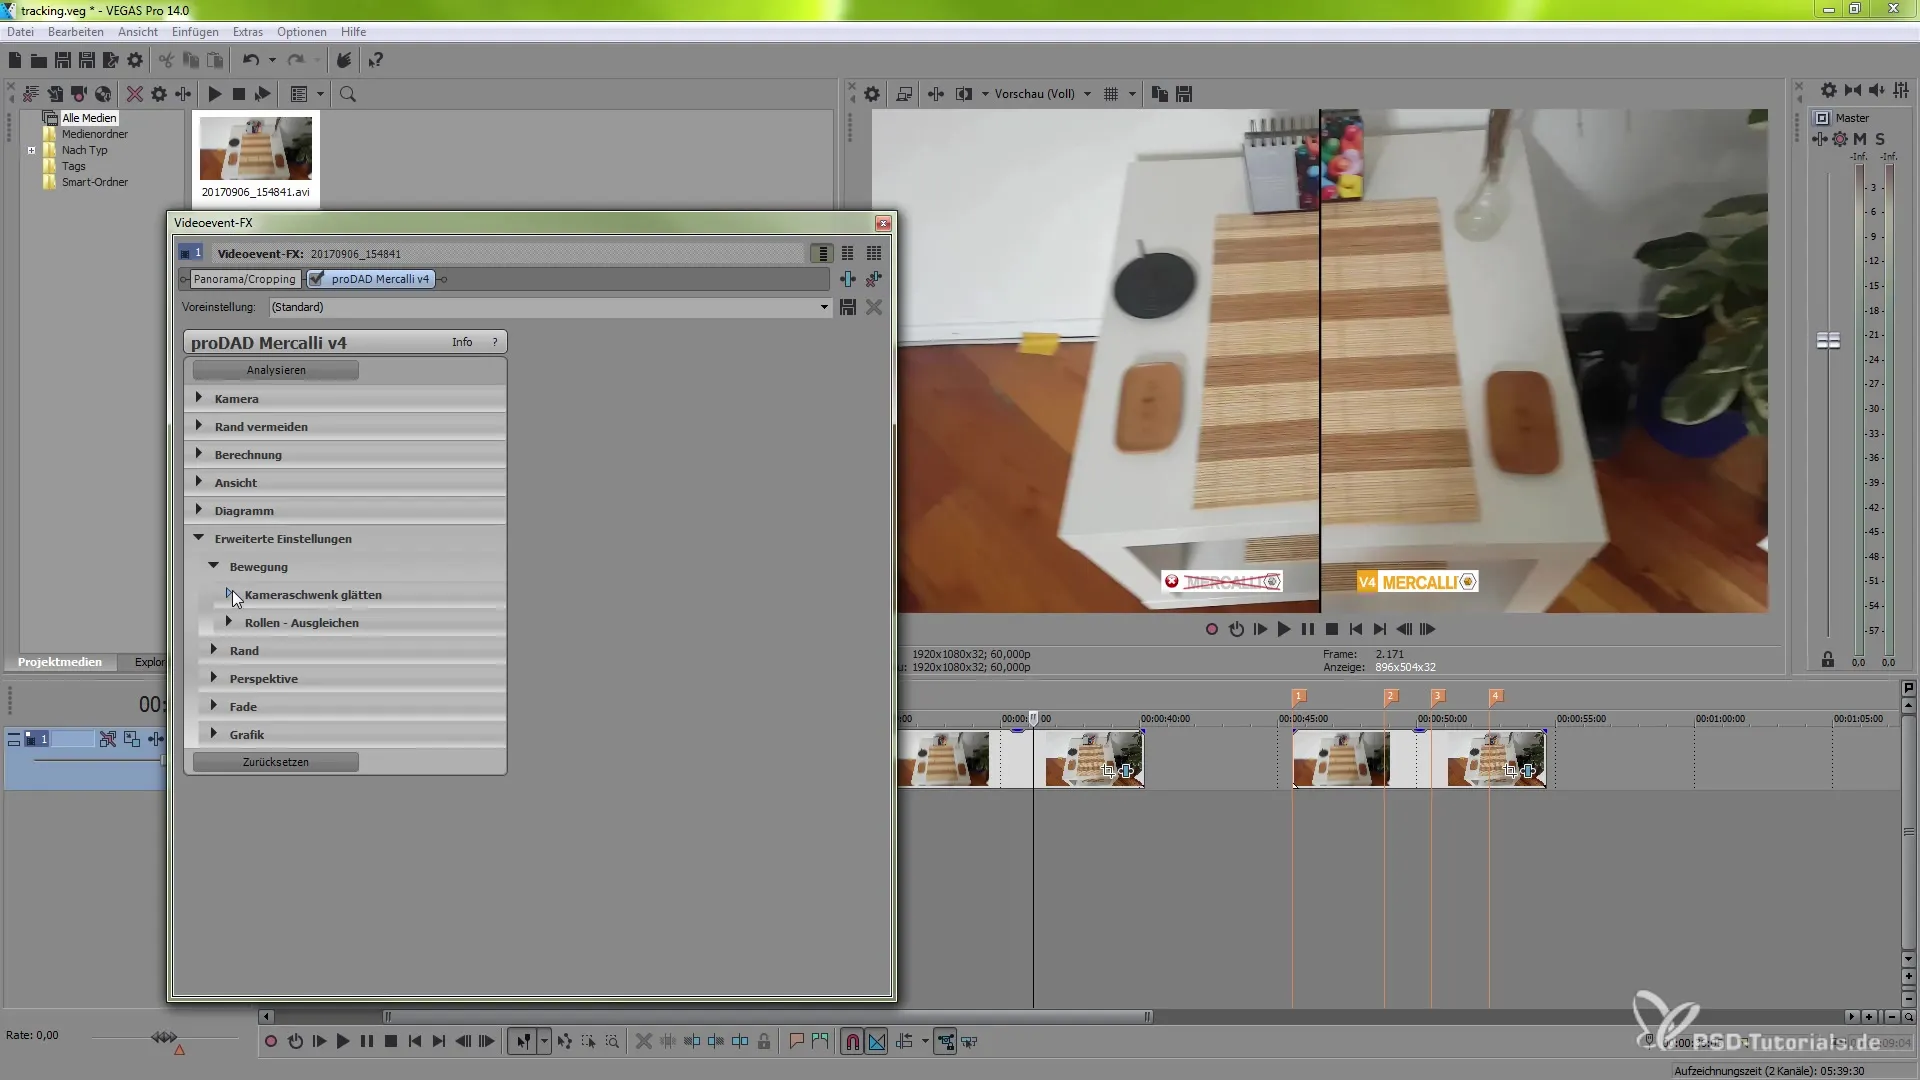
Task: Open the Optionen menu
Action: [x=302, y=32]
